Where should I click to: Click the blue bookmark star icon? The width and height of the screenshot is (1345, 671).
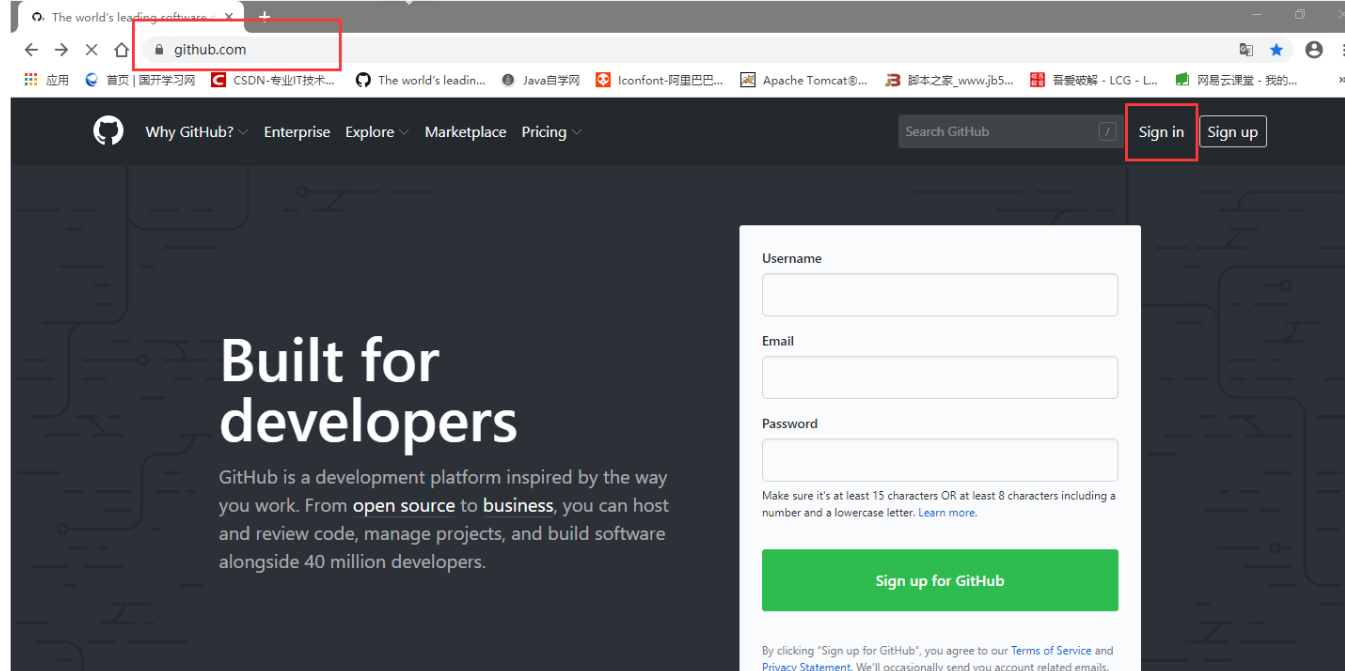pyautogui.click(x=1276, y=50)
